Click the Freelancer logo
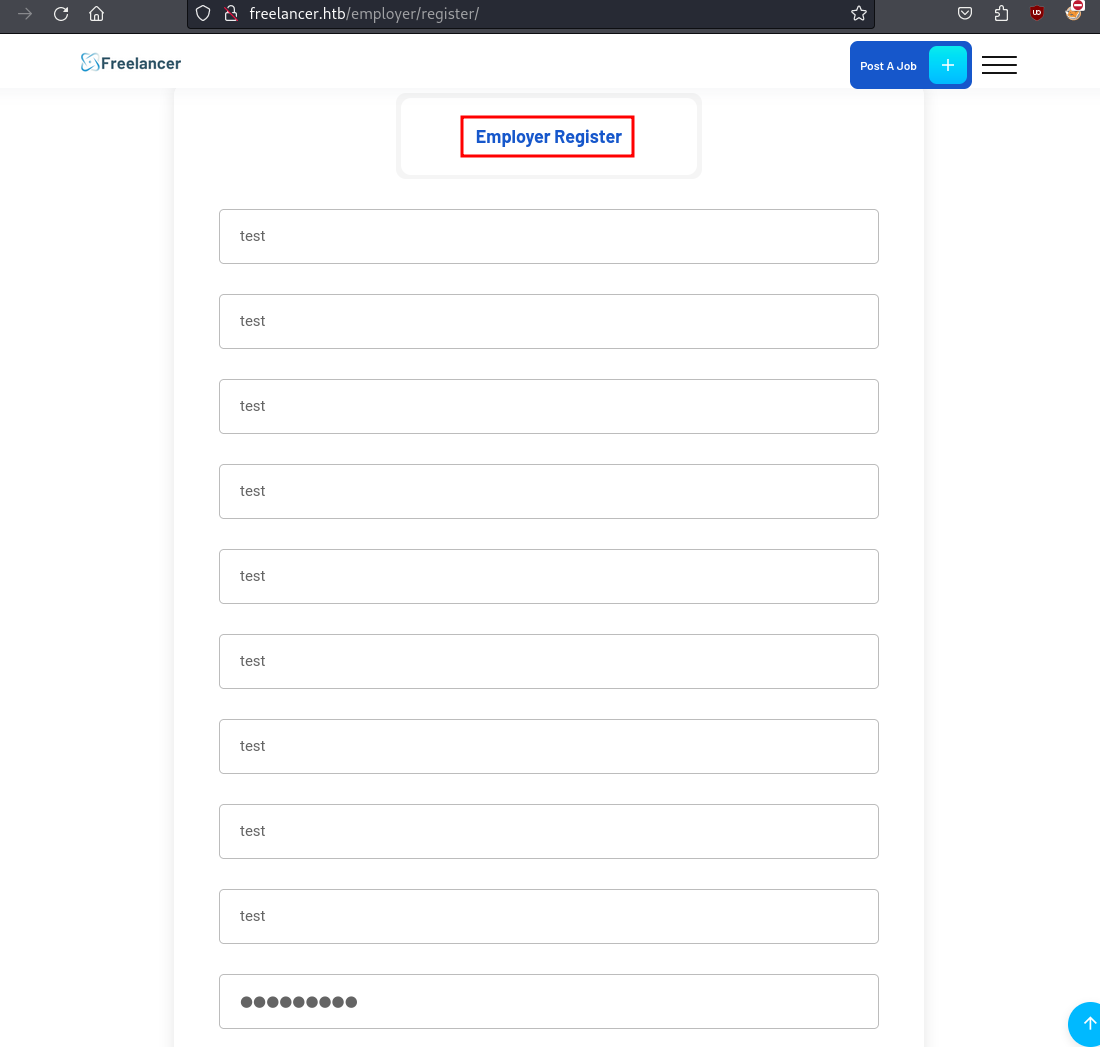This screenshot has width=1100, height=1047. 131,63
